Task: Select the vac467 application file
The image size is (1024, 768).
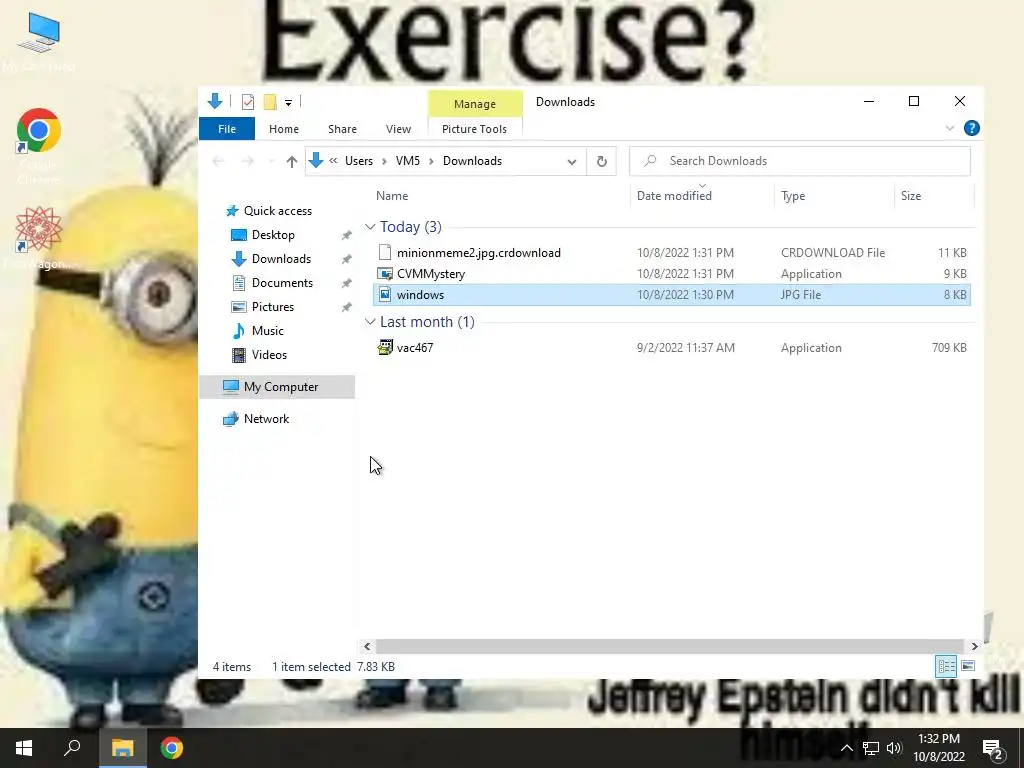Action: [671, 347]
